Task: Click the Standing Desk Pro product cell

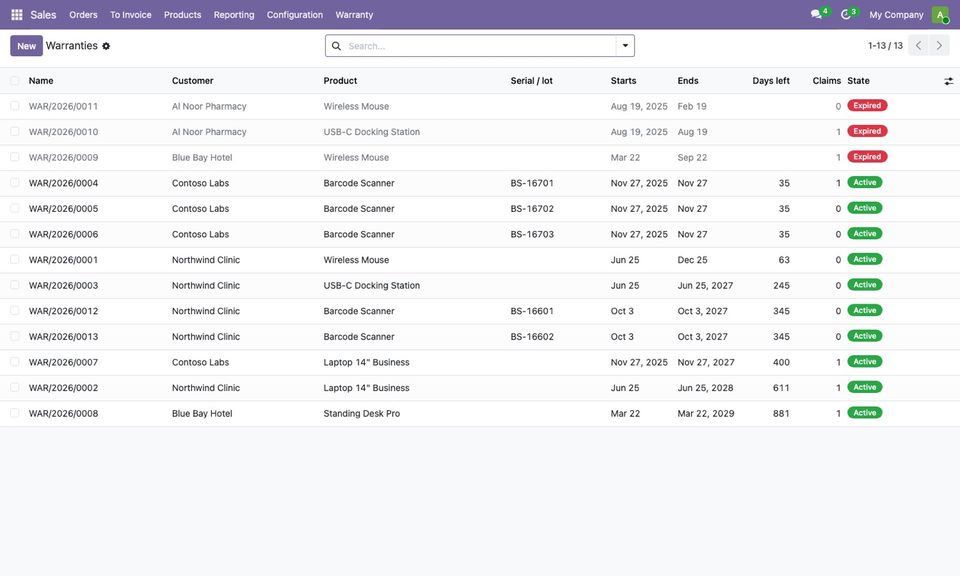Action: click(x=362, y=413)
